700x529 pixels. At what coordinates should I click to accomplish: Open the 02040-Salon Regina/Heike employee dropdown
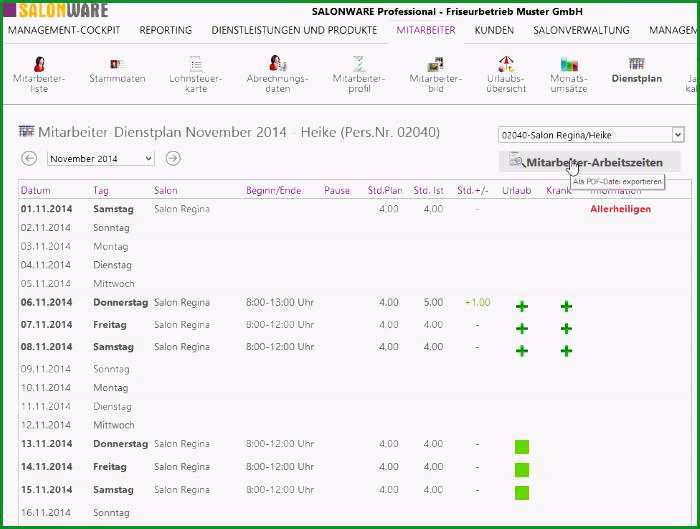(x=591, y=135)
